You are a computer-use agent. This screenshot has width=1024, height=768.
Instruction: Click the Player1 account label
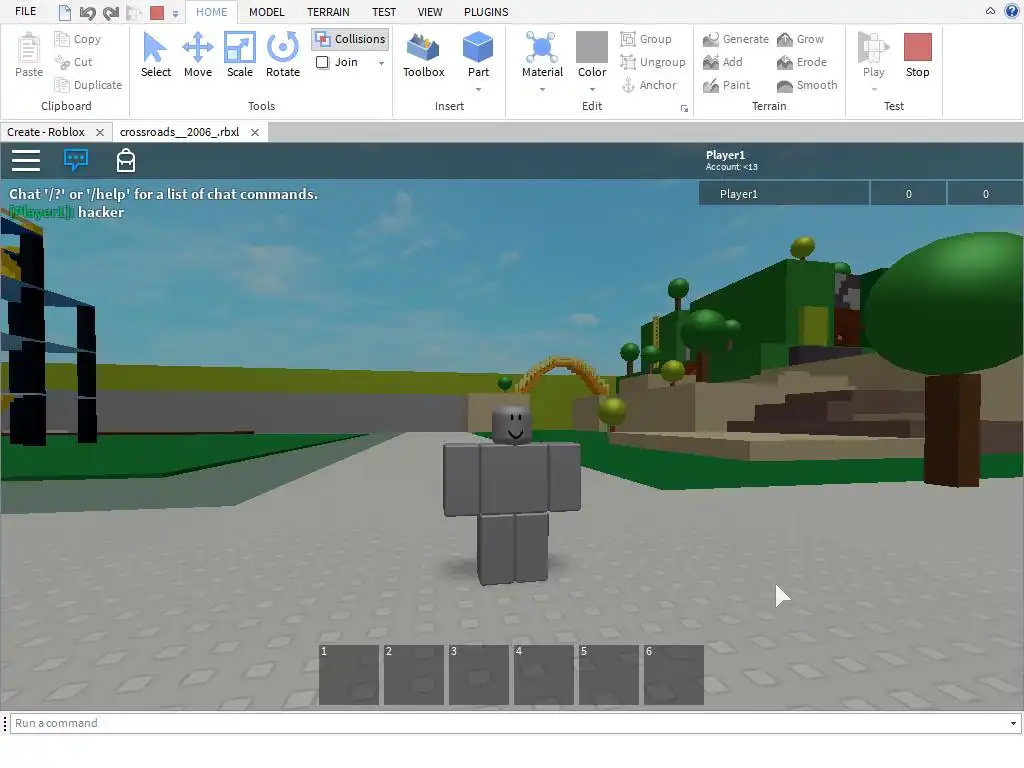click(731, 161)
